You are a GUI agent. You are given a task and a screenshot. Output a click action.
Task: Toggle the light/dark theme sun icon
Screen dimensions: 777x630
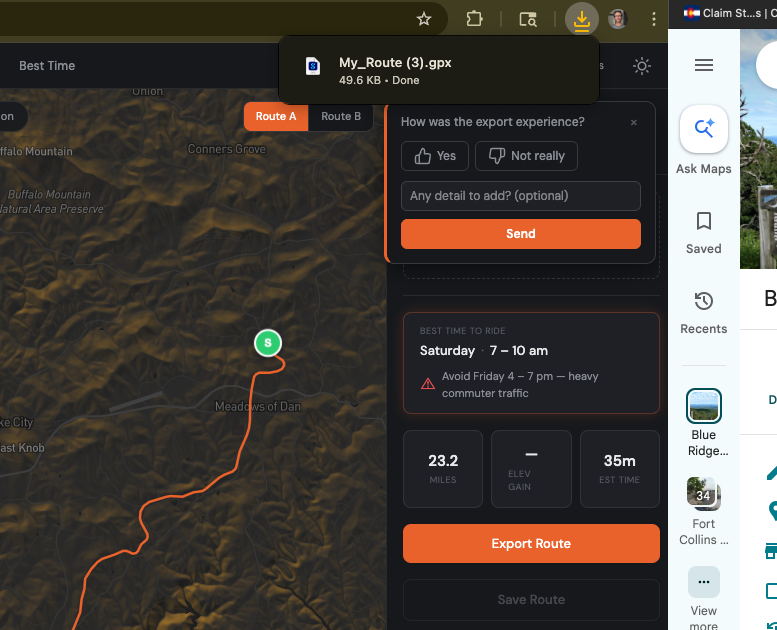pyautogui.click(x=642, y=66)
